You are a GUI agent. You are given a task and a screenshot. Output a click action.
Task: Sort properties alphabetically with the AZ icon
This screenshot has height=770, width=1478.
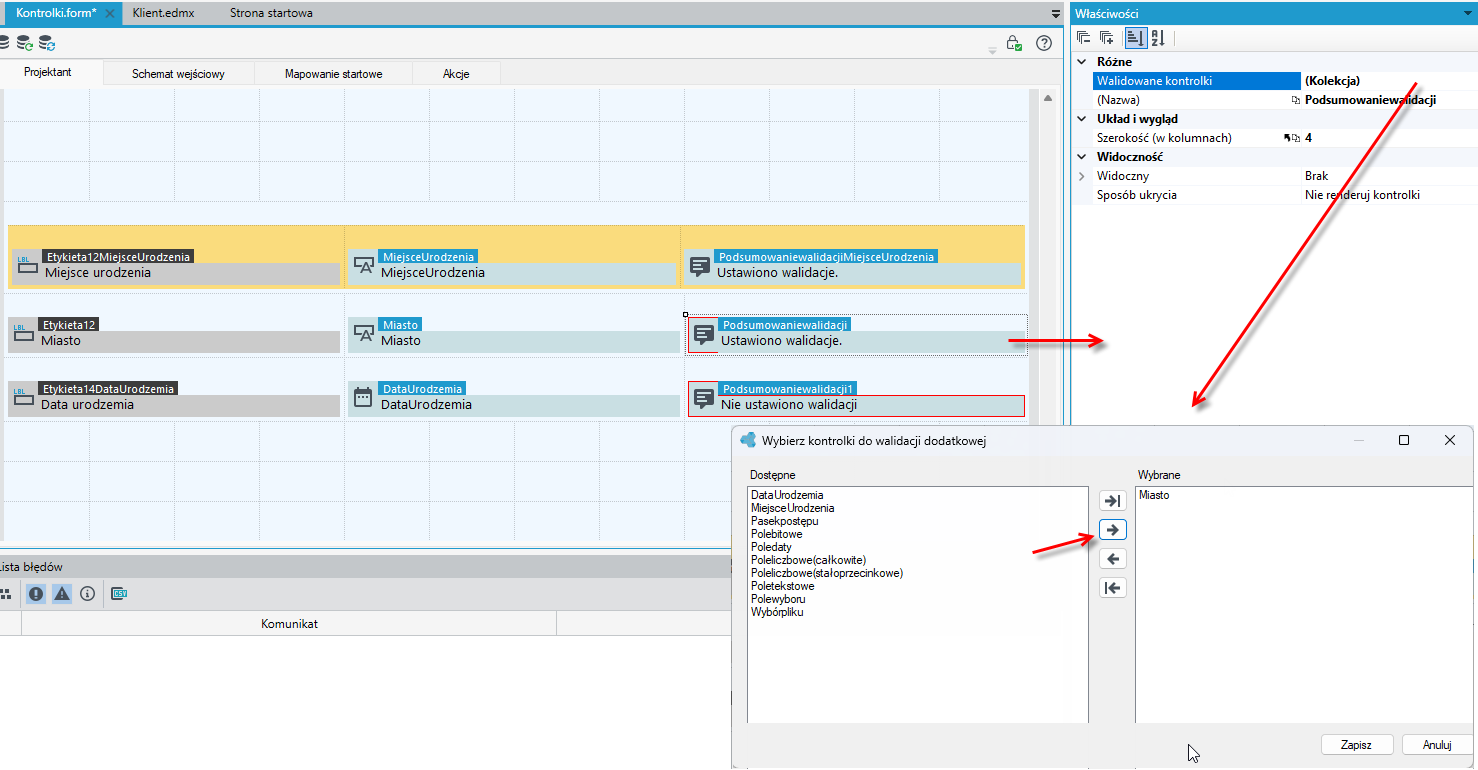pyautogui.click(x=1158, y=38)
